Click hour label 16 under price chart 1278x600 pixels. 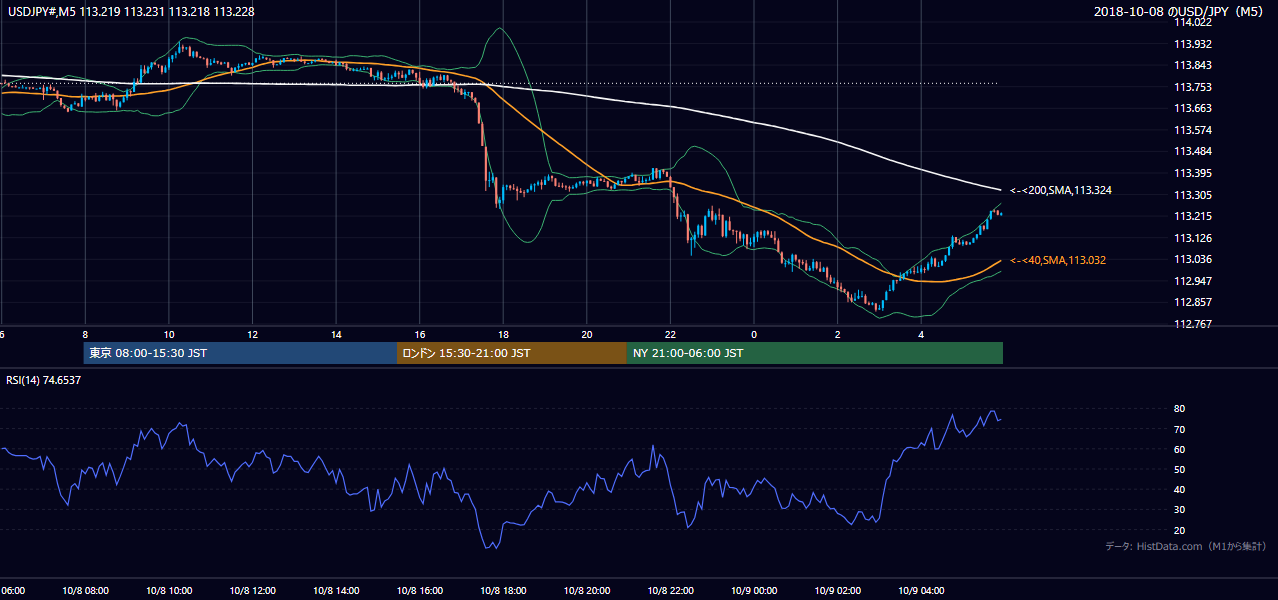coord(419,334)
